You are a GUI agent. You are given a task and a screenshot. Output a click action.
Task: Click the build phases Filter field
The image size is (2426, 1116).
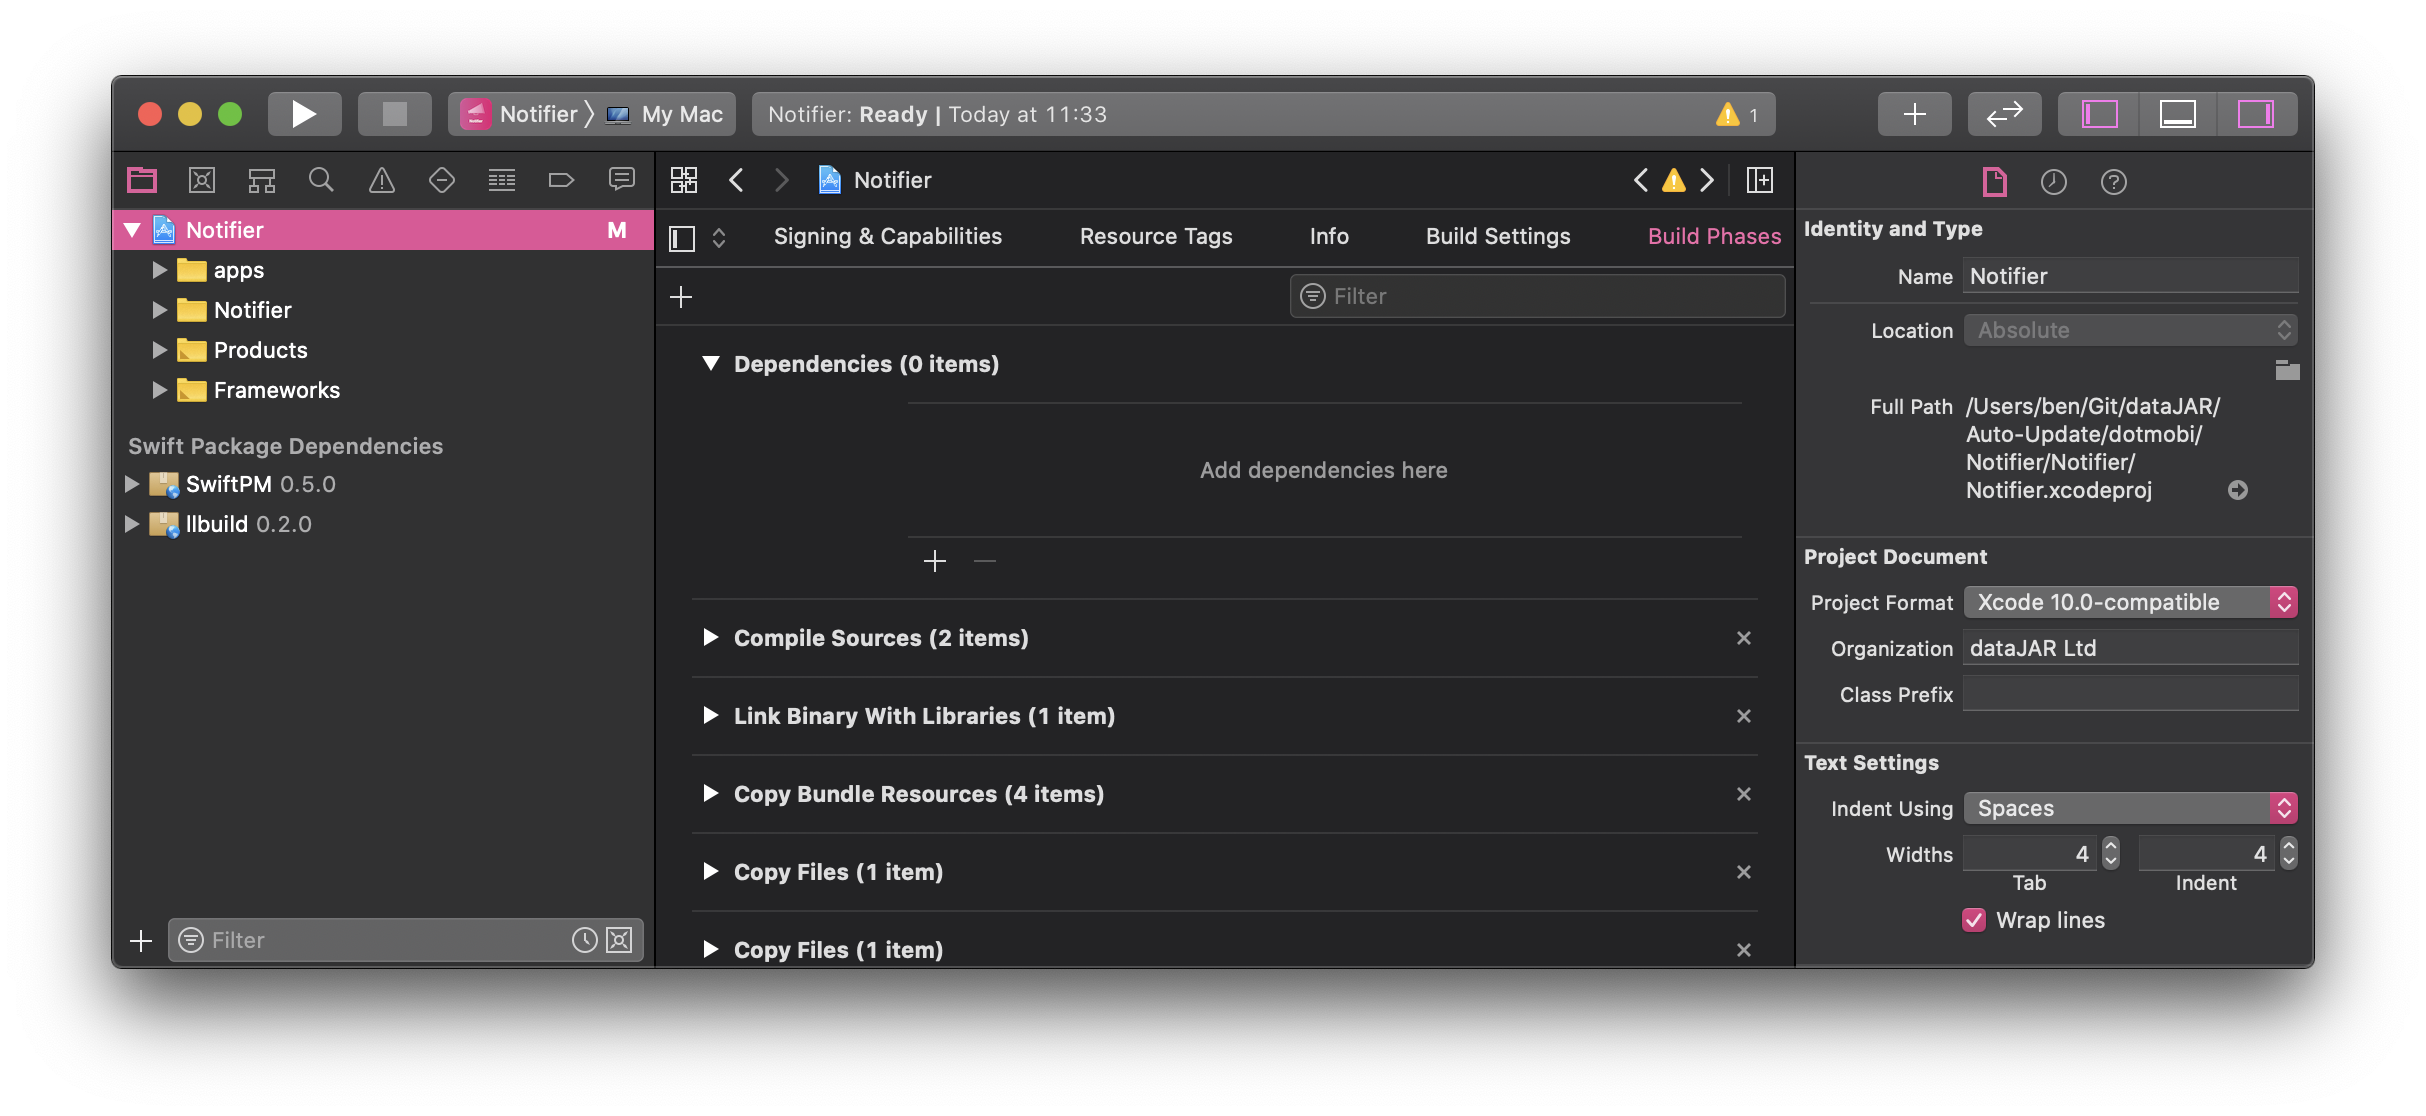pyautogui.click(x=1537, y=296)
